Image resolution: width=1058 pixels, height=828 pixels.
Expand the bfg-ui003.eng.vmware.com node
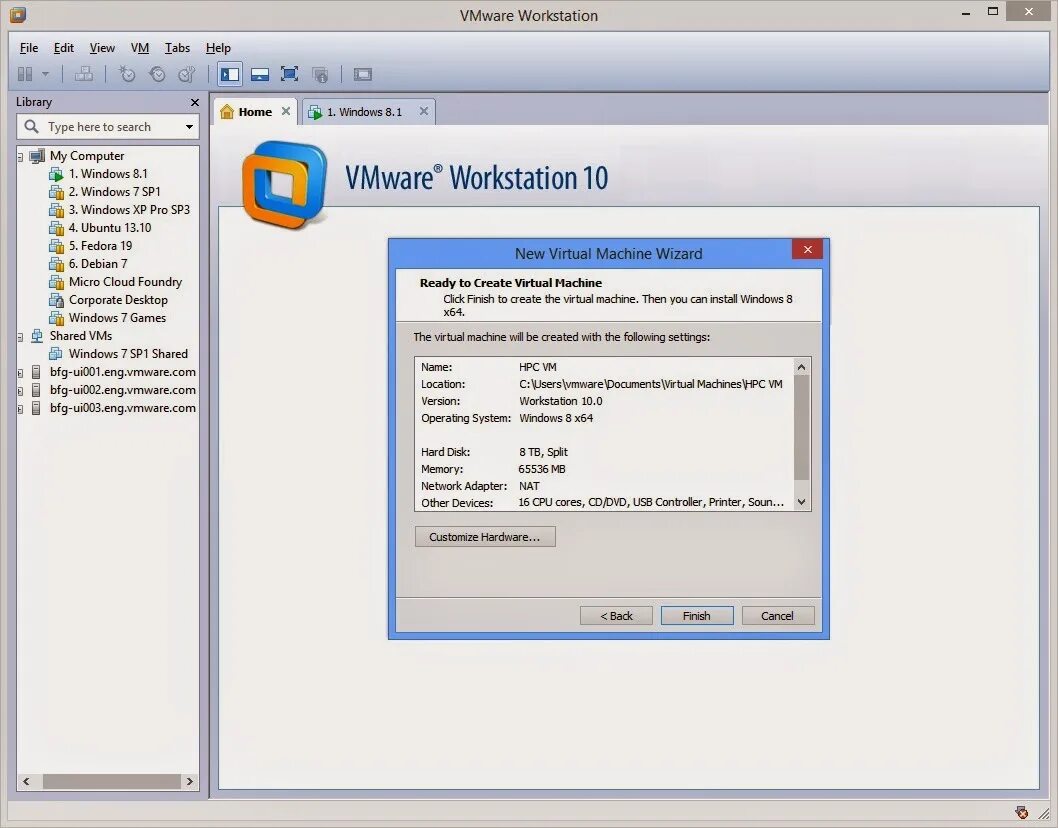coord(20,409)
